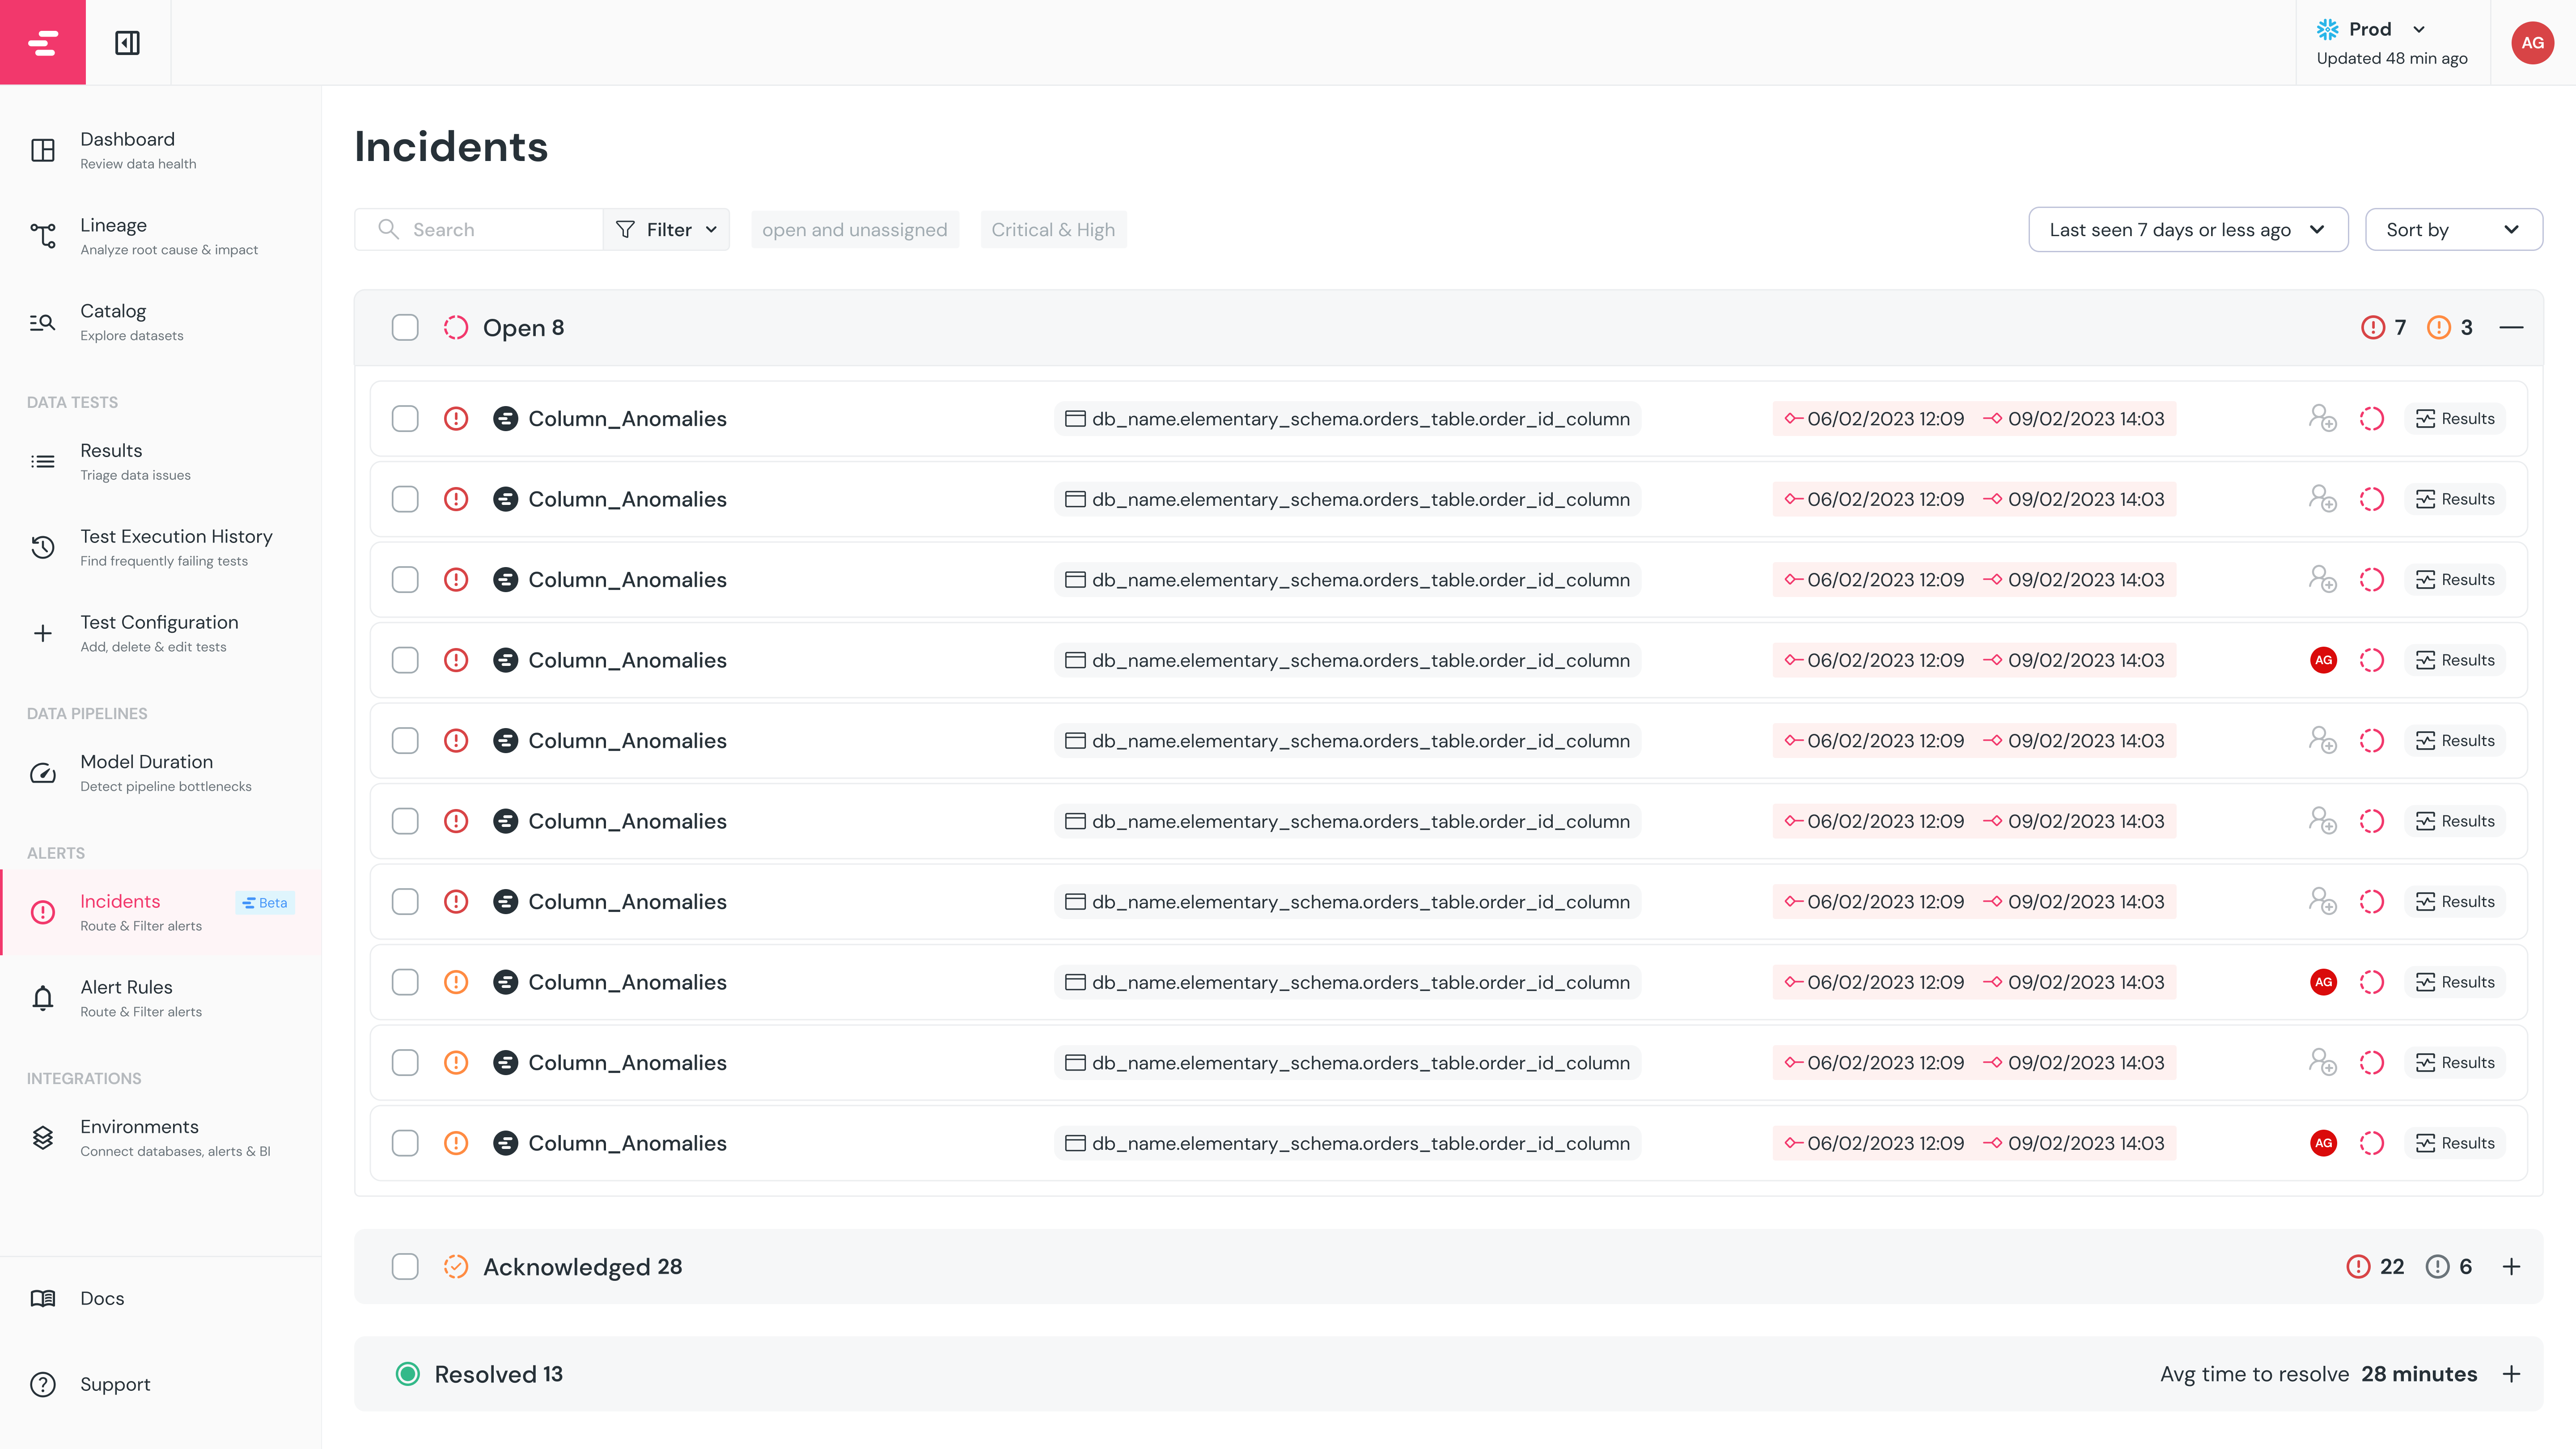Click the Elementary logo icon
Viewport: 2576px width, 1449px height.
pos(43,42)
